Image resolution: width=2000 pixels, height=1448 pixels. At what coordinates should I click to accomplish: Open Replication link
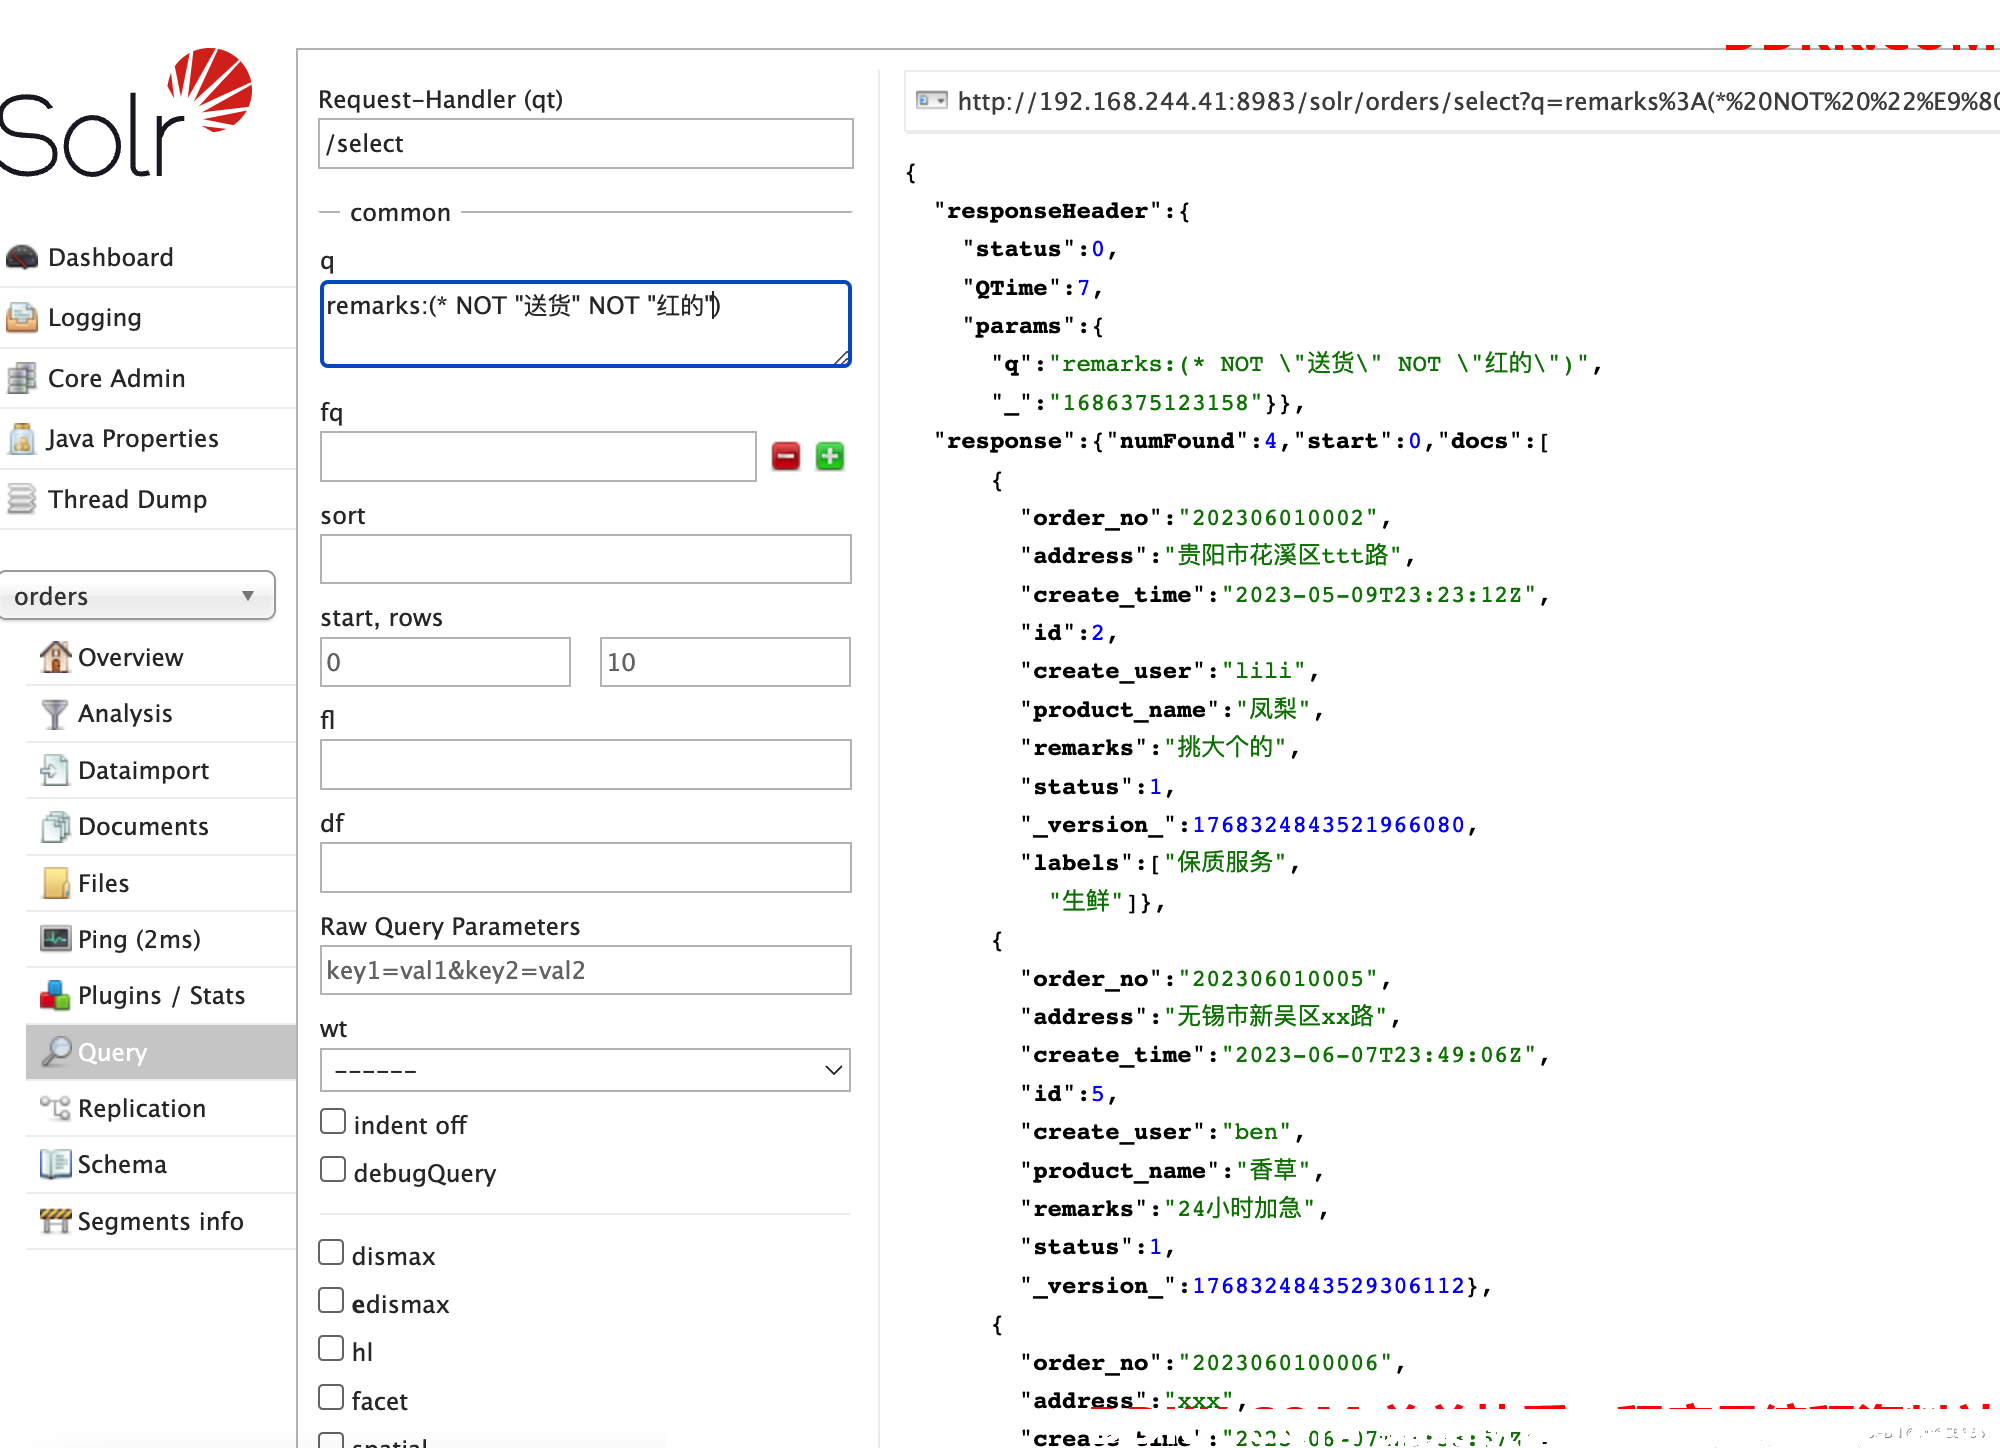coord(142,1109)
